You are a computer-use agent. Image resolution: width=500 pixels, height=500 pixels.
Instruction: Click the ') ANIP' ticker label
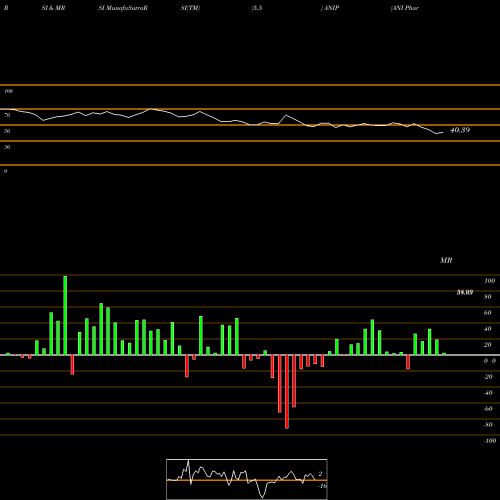click(330, 8)
